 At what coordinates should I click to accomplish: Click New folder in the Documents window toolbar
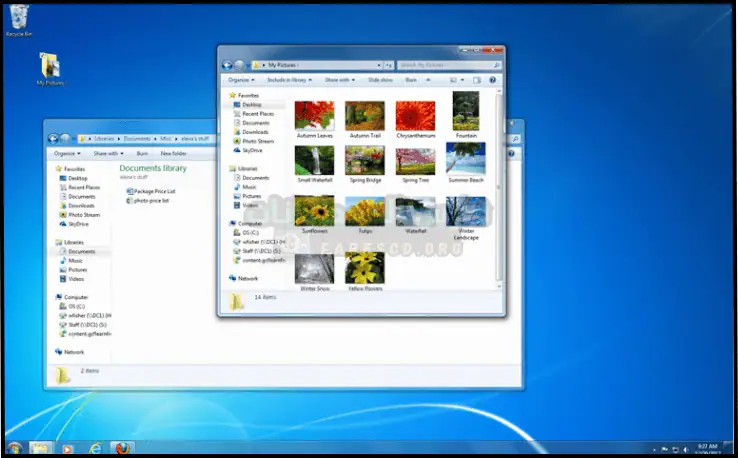point(172,154)
